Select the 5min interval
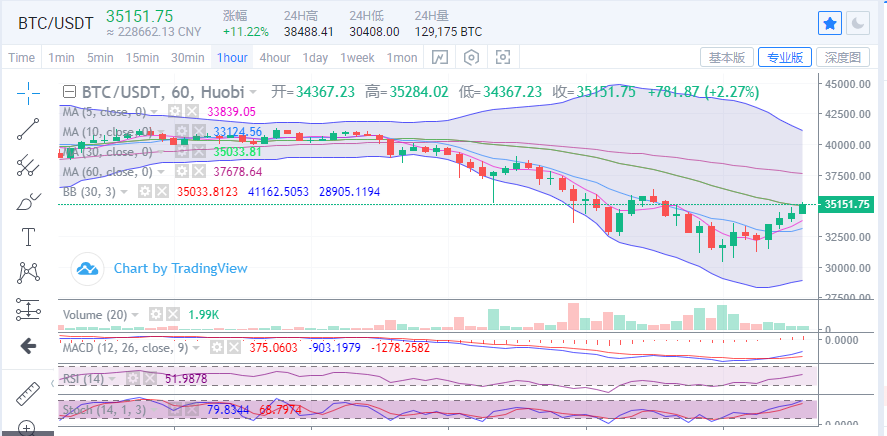This screenshot has width=887, height=436. click(100, 57)
